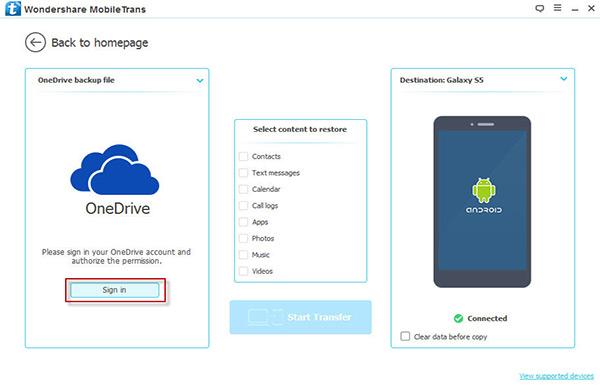Select the Apps checkbox
The height and width of the screenshot is (386, 600).
click(x=243, y=222)
